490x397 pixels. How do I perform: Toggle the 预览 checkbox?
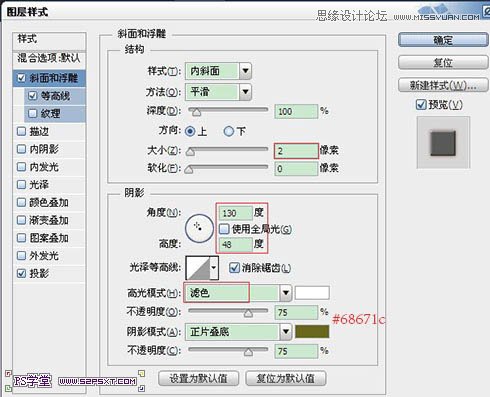pyautogui.click(x=421, y=105)
